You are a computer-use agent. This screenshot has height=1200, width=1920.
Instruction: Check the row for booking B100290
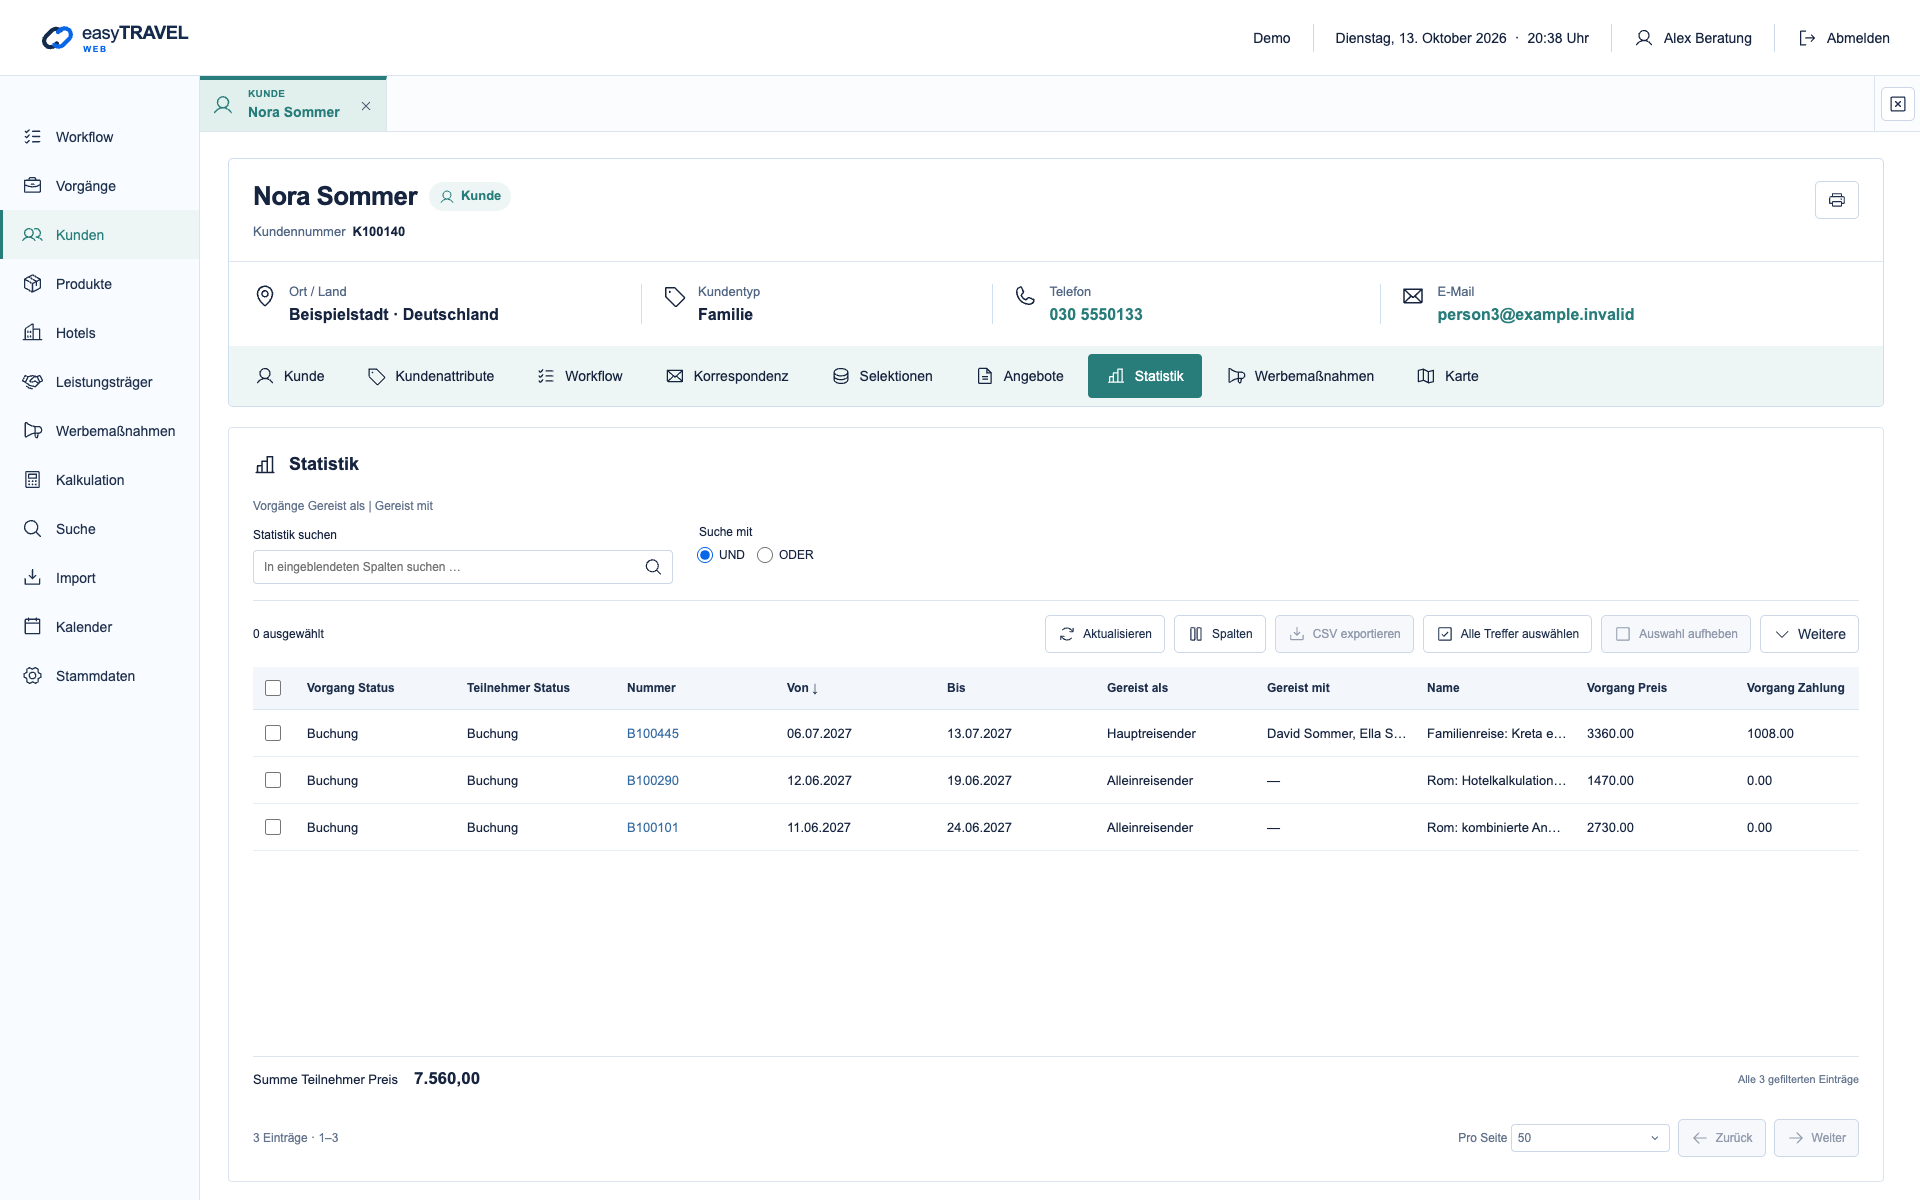(x=273, y=780)
